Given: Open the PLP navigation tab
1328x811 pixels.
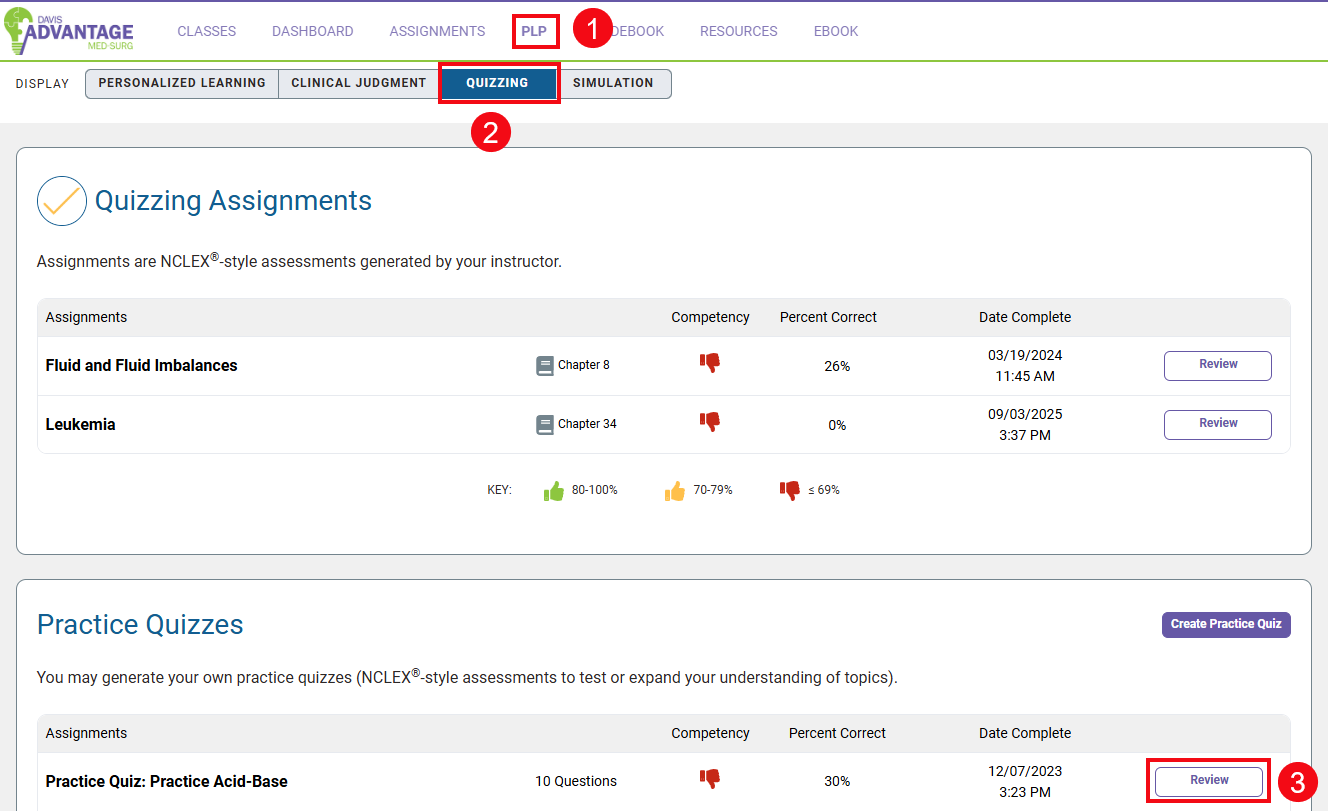Looking at the screenshot, I should pyautogui.click(x=534, y=31).
